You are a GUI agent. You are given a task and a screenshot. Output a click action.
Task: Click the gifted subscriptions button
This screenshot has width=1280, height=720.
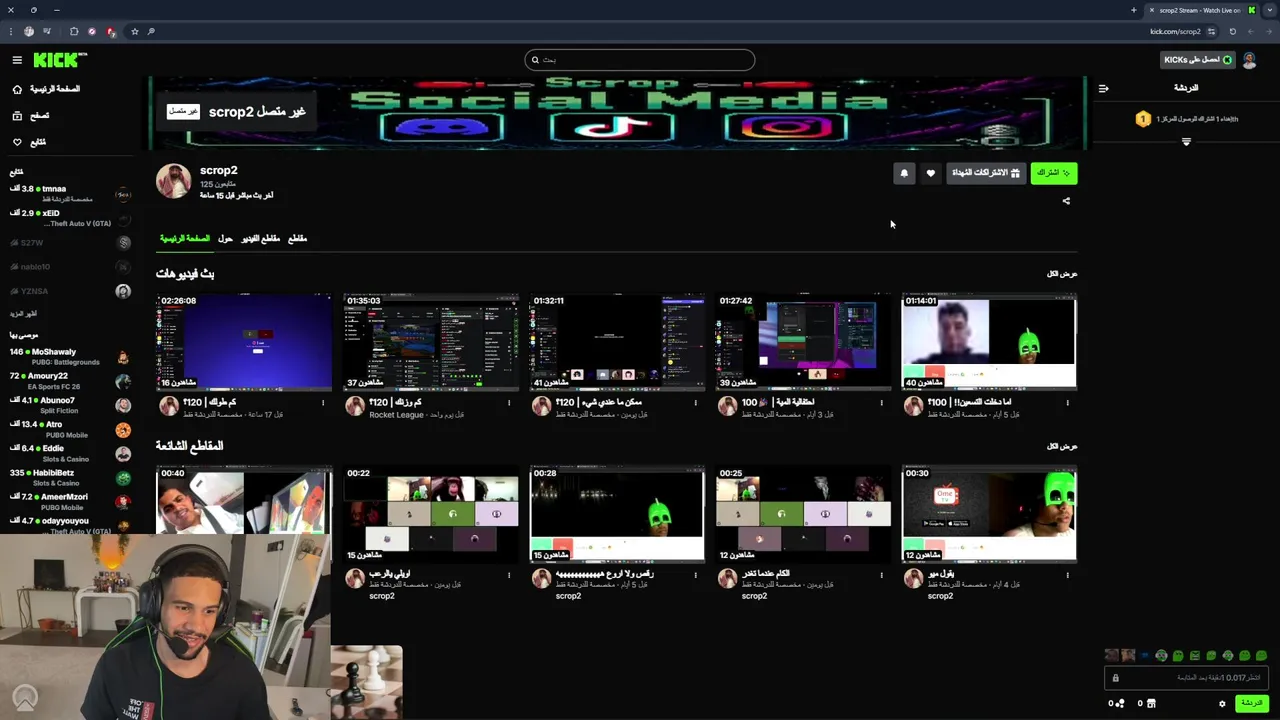pos(986,173)
